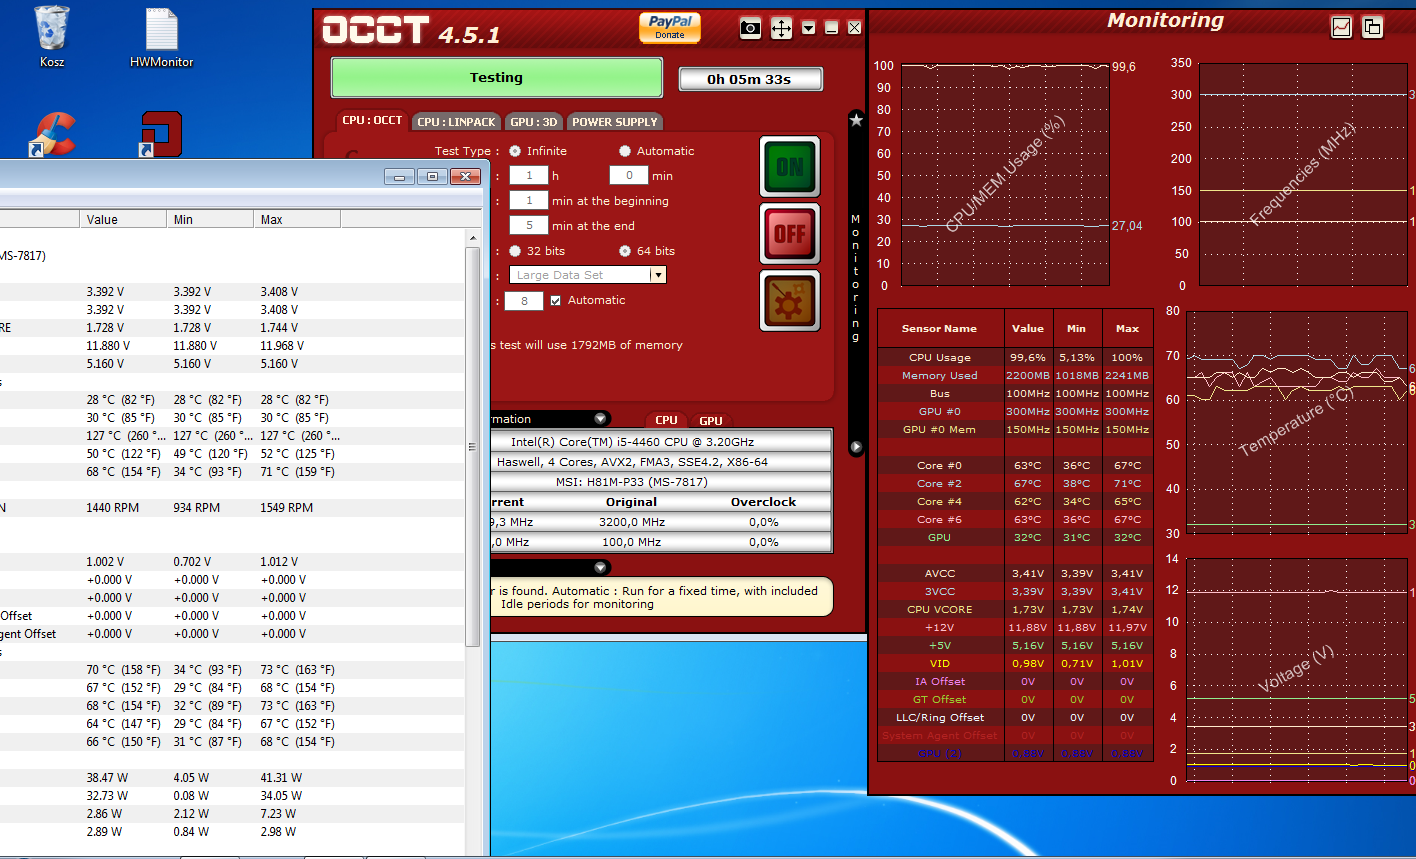This screenshot has width=1416, height=859.
Task: Focus the thread count field showing 8
Action: [x=524, y=300]
